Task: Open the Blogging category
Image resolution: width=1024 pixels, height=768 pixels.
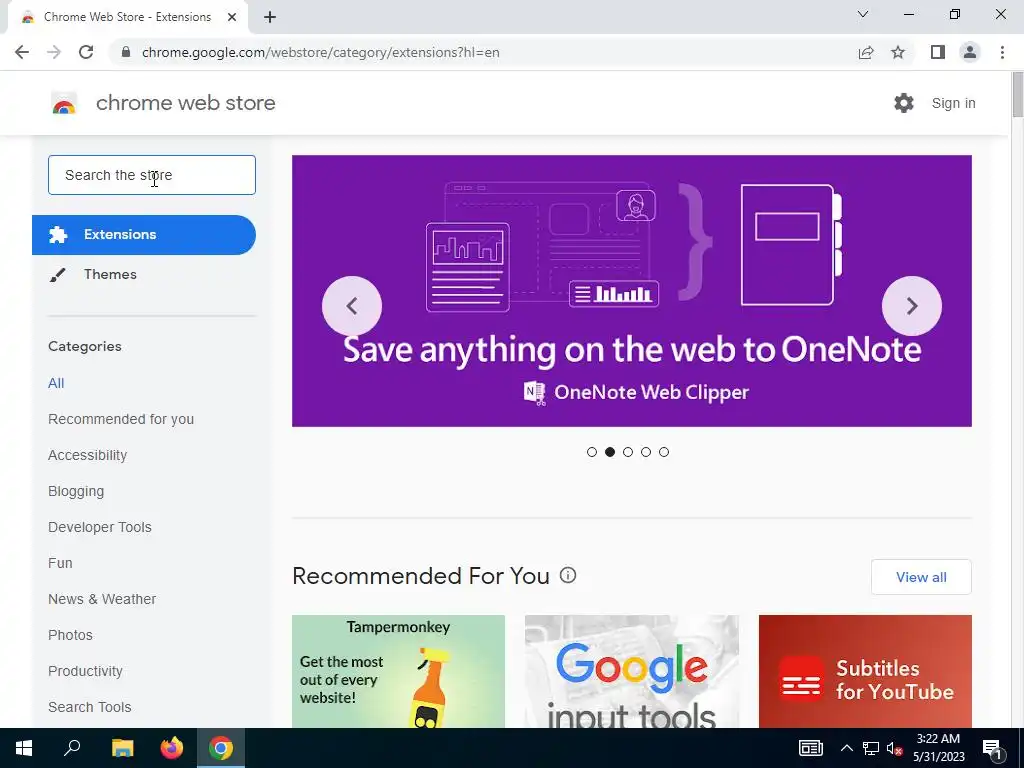Action: pos(76,491)
